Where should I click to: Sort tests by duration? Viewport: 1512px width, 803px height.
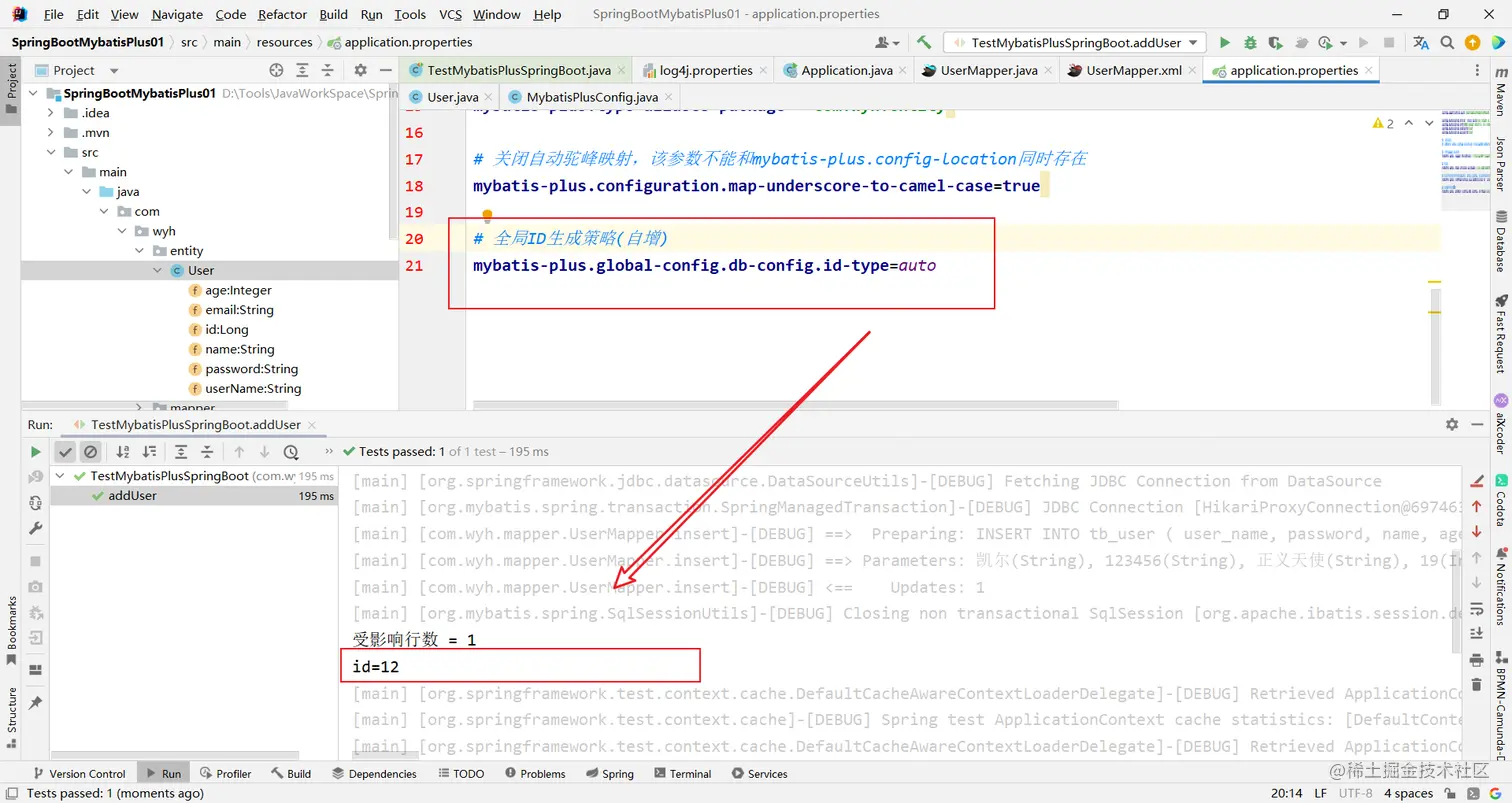coord(149,452)
